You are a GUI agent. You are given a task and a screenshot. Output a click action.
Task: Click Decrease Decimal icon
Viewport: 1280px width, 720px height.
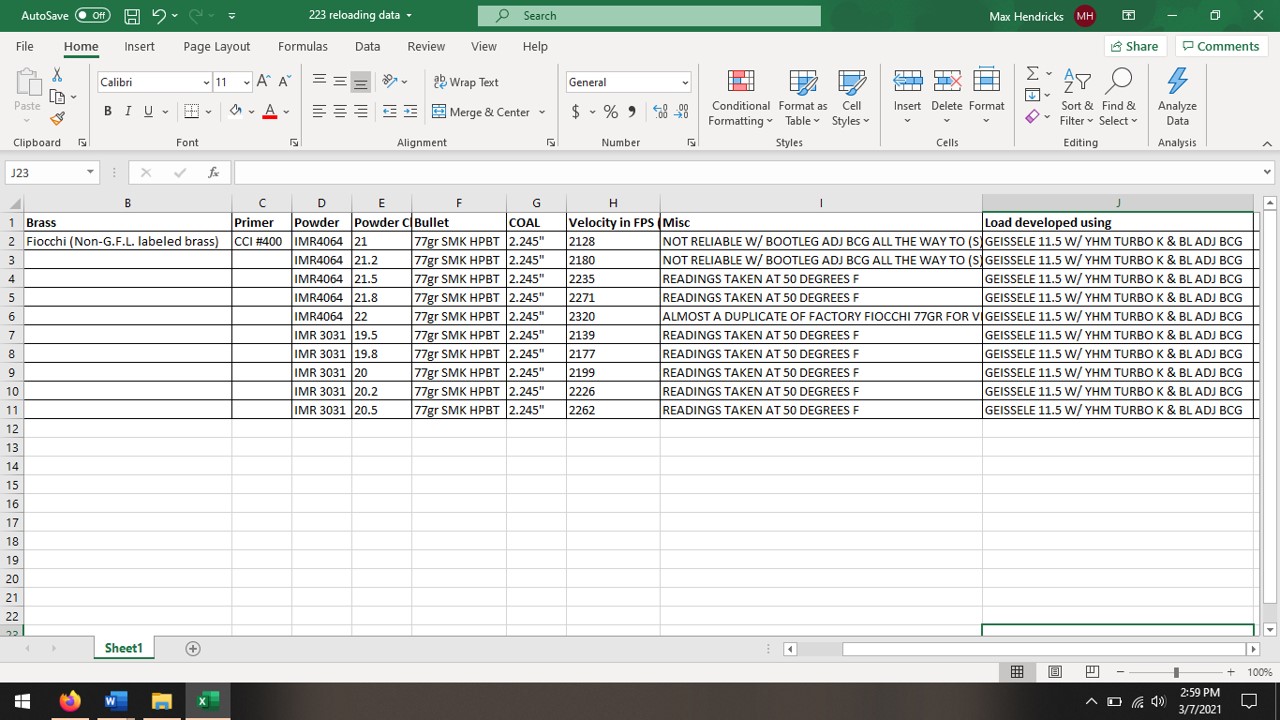[x=683, y=111]
